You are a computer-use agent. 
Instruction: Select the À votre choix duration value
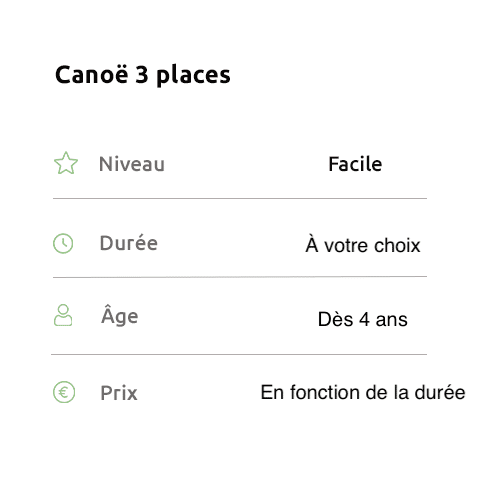click(x=363, y=245)
